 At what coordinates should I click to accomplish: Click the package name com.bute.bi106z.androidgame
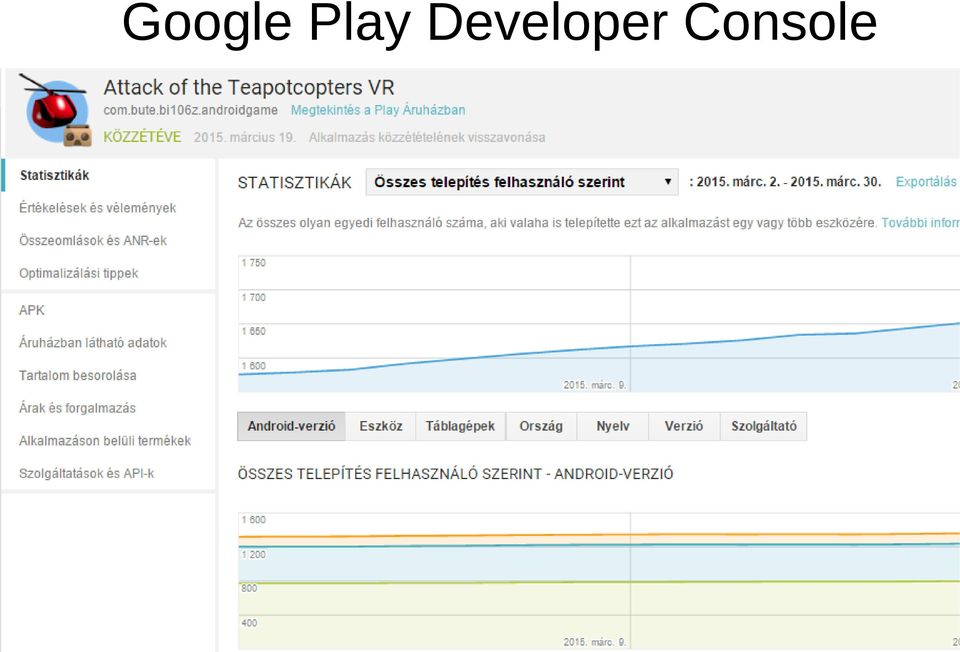click(x=190, y=110)
